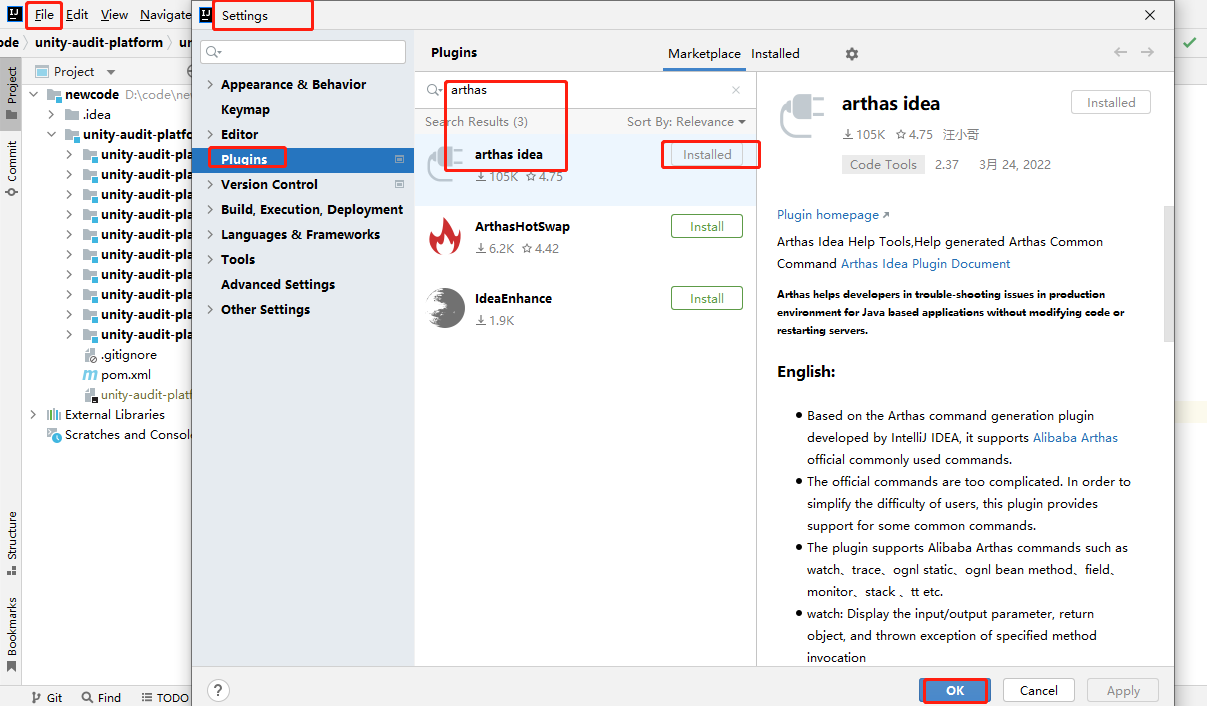Image resolution: width=1207 pixels, height=706 pixels.
Task: Expand Appearance & Behavior settings
Action: (210, 85)
